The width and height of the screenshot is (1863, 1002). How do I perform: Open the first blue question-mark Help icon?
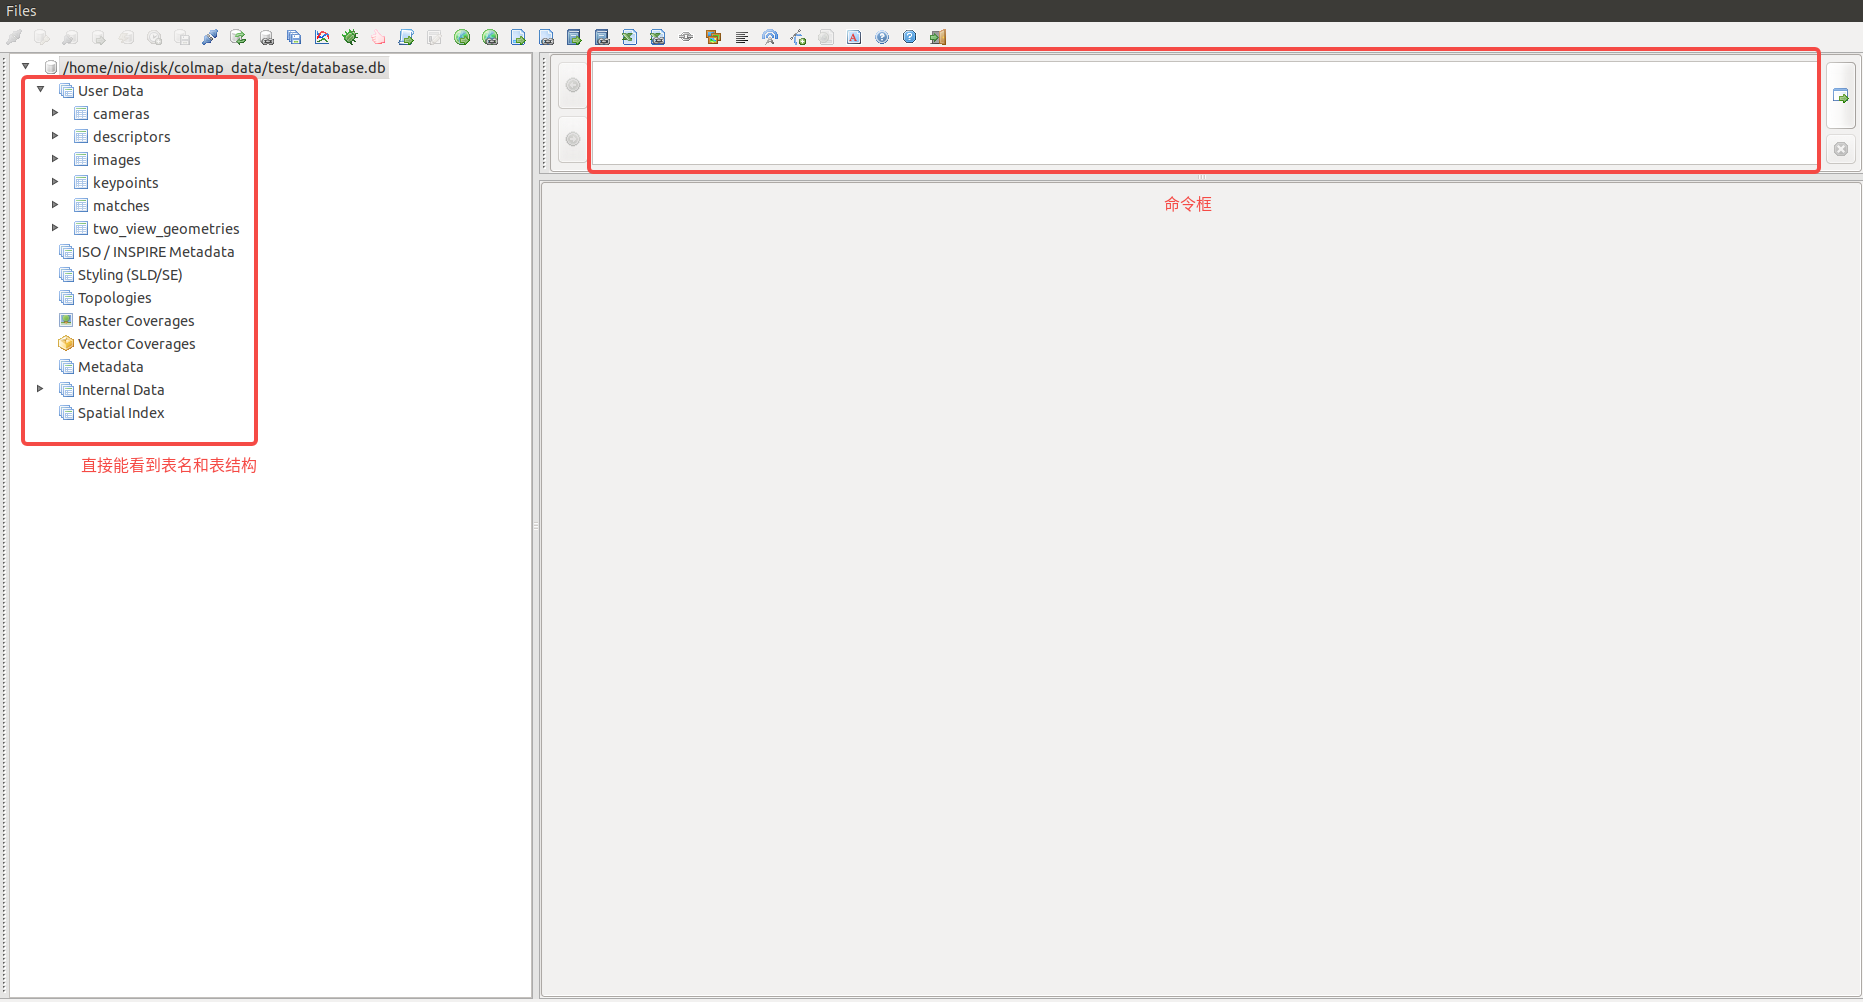(882, 37)
